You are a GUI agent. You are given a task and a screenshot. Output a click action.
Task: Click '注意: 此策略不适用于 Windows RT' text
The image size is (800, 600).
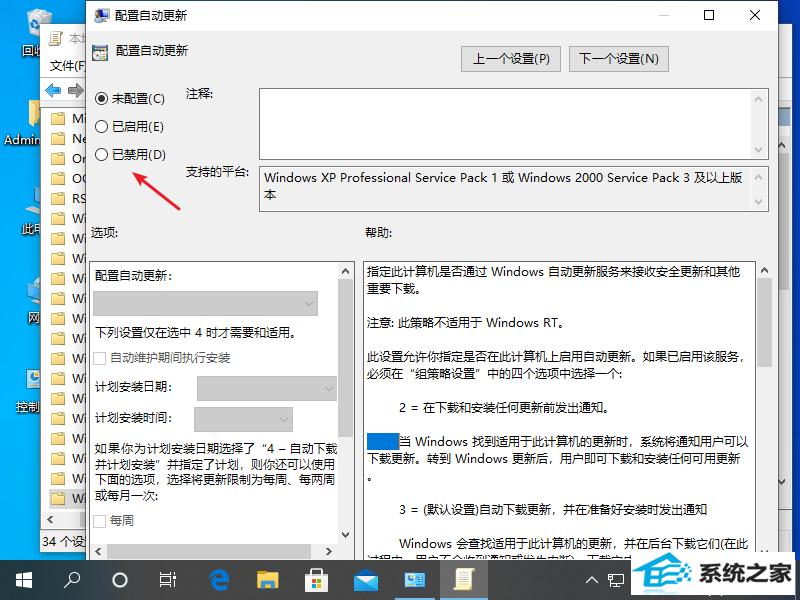coord(465,323)
